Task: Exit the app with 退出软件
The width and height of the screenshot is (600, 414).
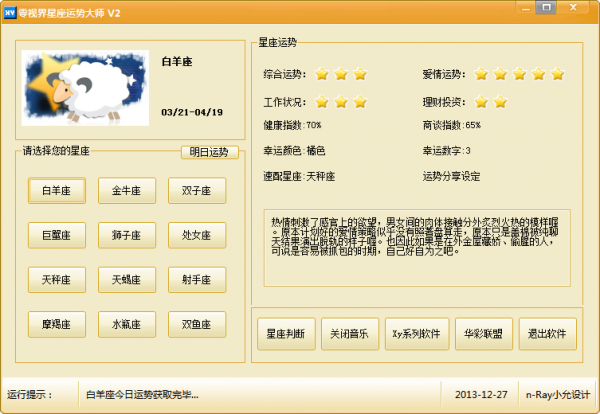Action: click(x=547, y=333)
